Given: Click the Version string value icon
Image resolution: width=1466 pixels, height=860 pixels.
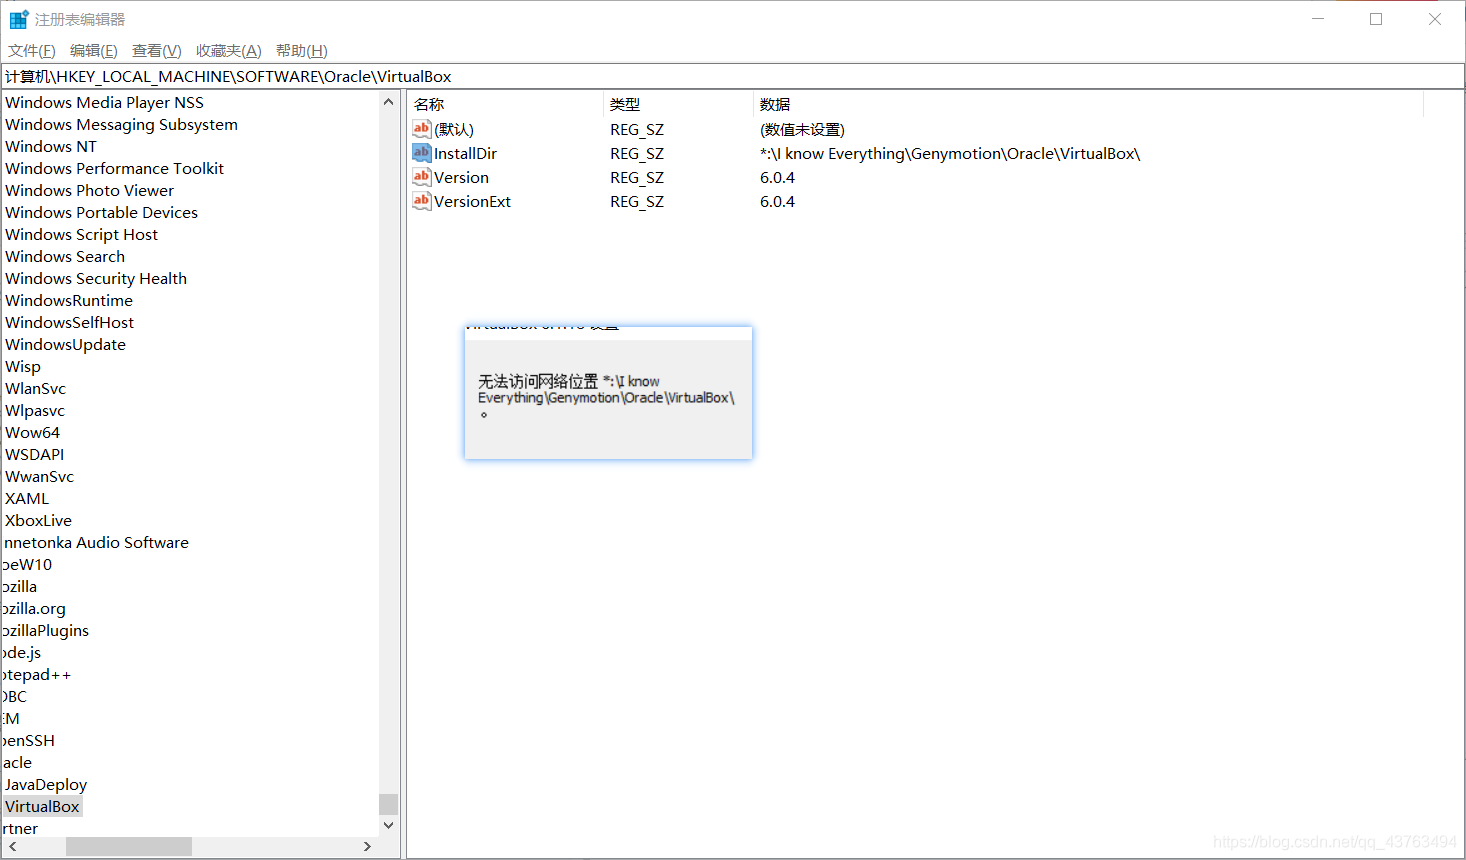Looking at the screenshot, I should (422, 177).
